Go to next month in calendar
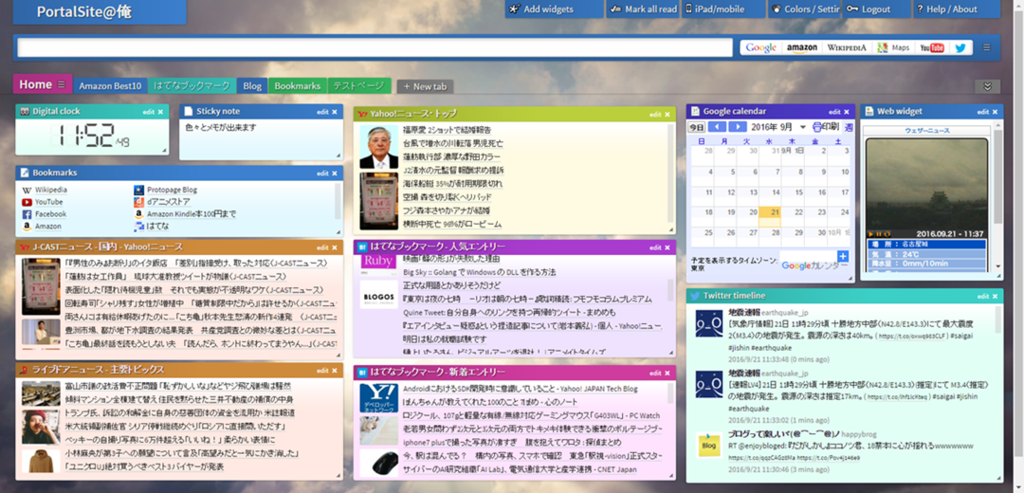This screenshot has width=1024, height=493. click(737, 127)
